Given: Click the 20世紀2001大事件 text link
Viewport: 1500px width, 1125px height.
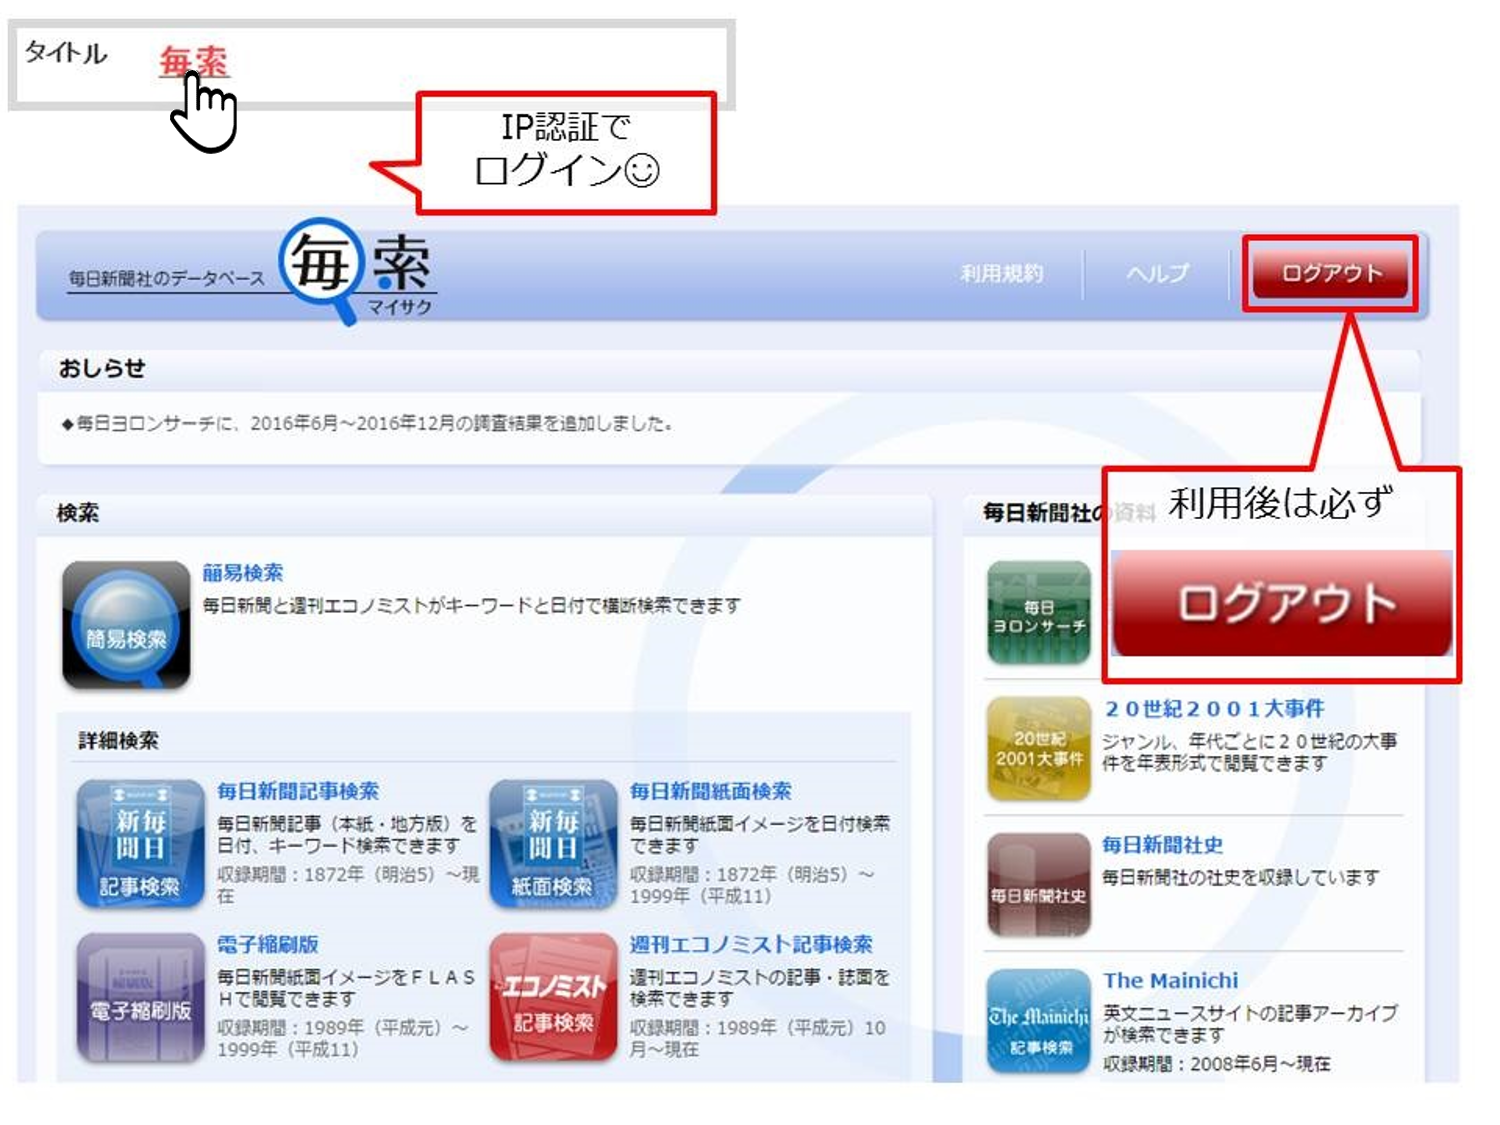Looking at the screenshot, I should pos(1214,709).
